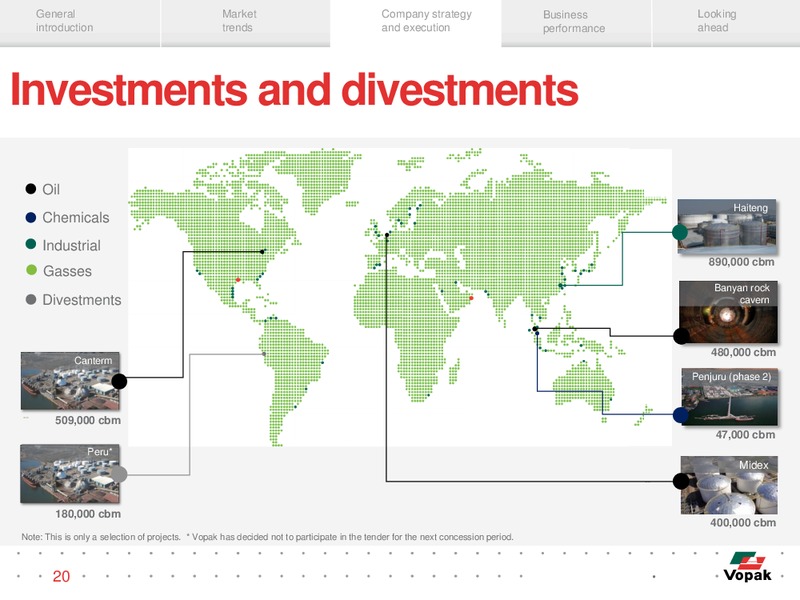The width and height of the screenshot is (800, 600).
Task: Open the Penjuru (phase 2) photo
Action: tap(730, 397)
